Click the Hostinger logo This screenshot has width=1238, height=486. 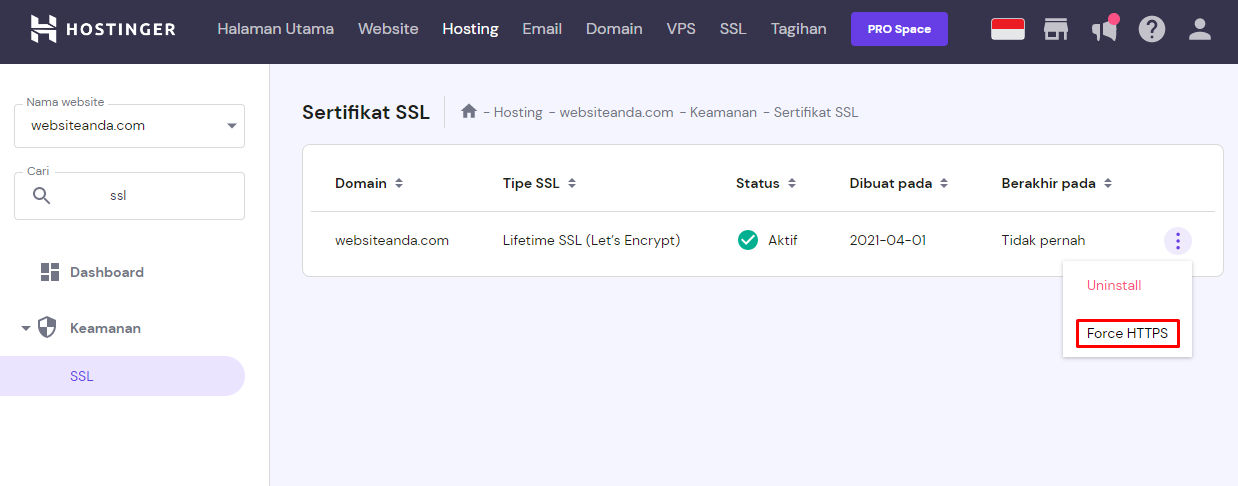click(103, 29)
